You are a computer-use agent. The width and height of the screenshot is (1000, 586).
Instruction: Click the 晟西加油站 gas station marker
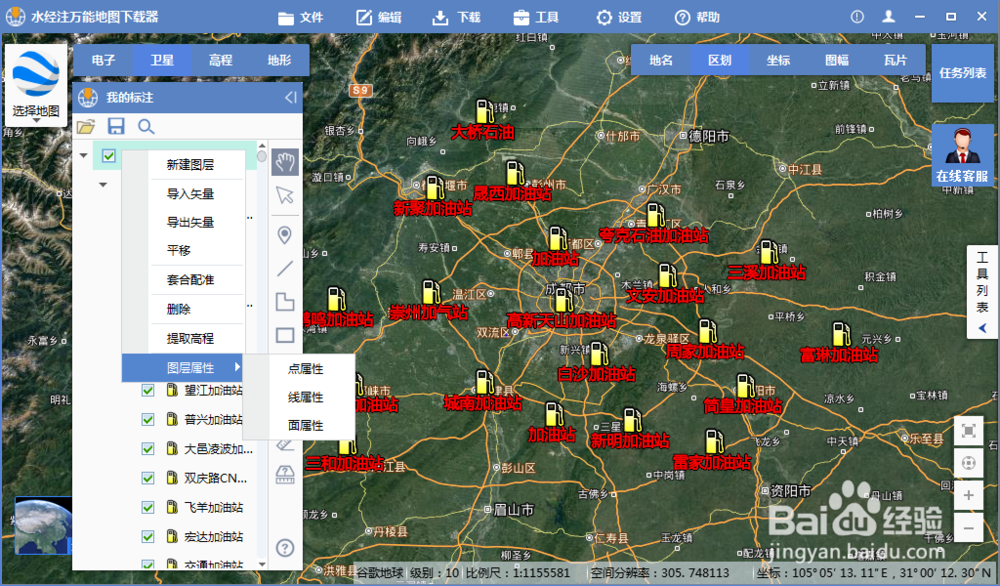coord(515,173)
